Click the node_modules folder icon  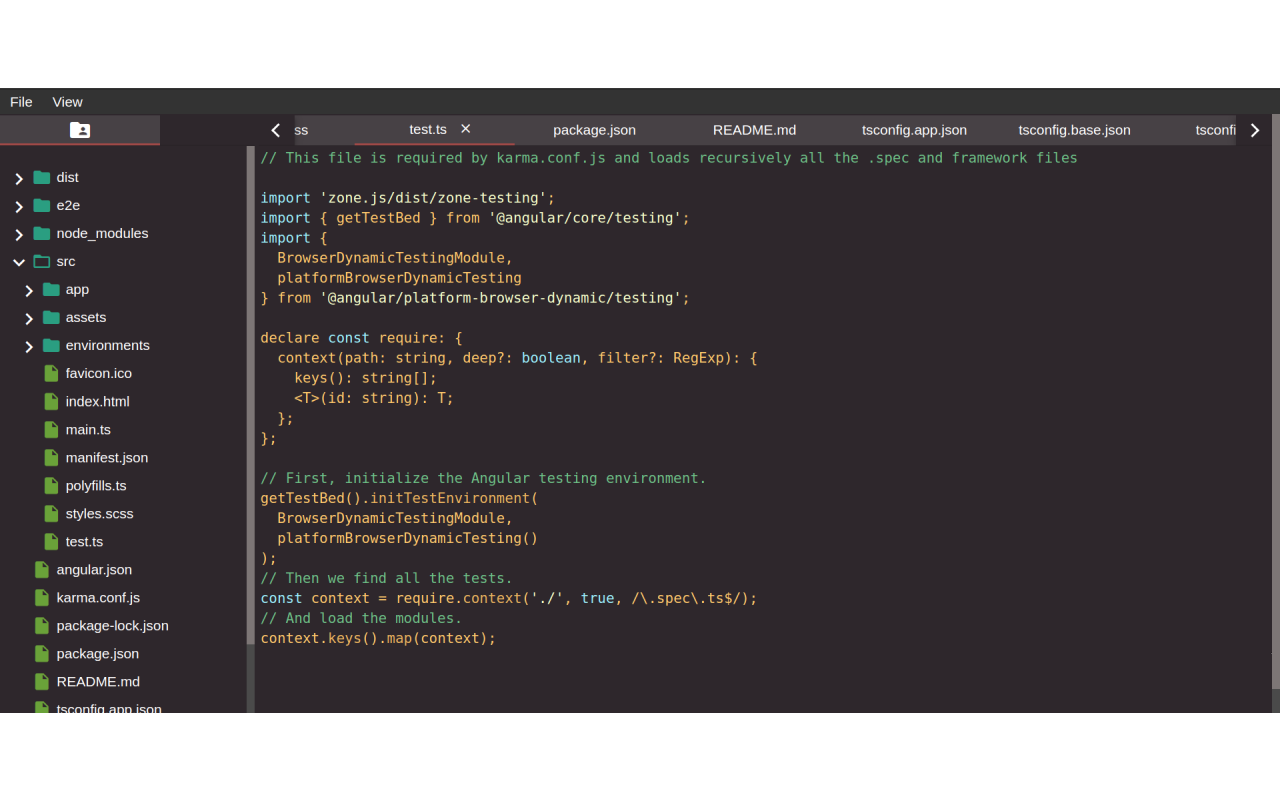[40, 233]
